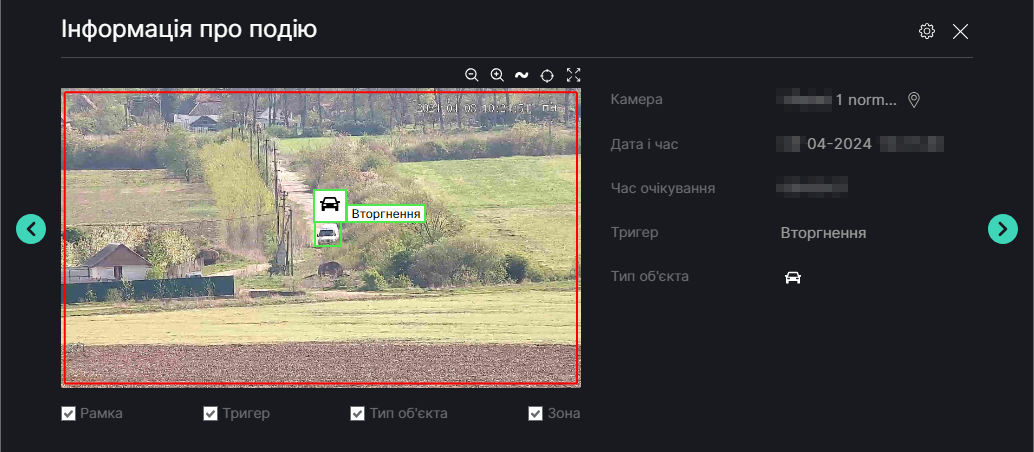
Task: Go to the next event
Action: click(1002, 229)
